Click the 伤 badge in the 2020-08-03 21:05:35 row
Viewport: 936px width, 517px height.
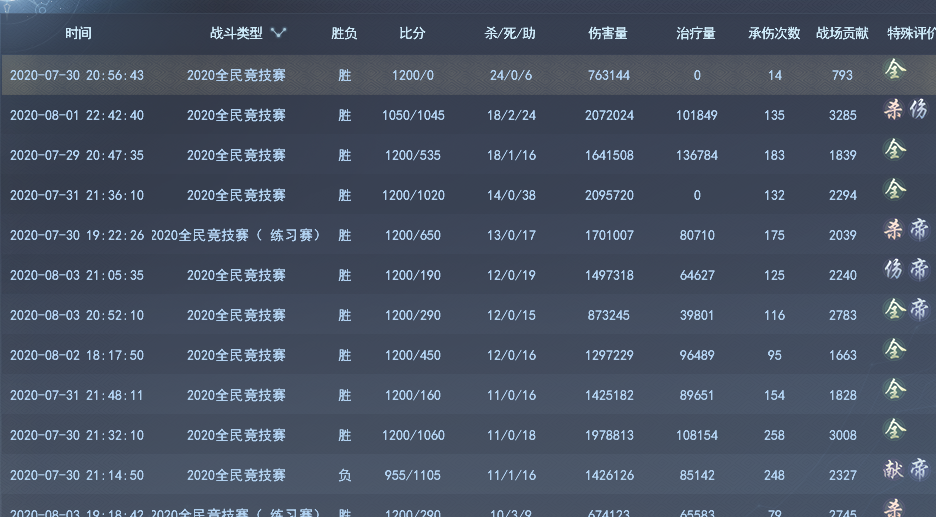click(894, 269)
